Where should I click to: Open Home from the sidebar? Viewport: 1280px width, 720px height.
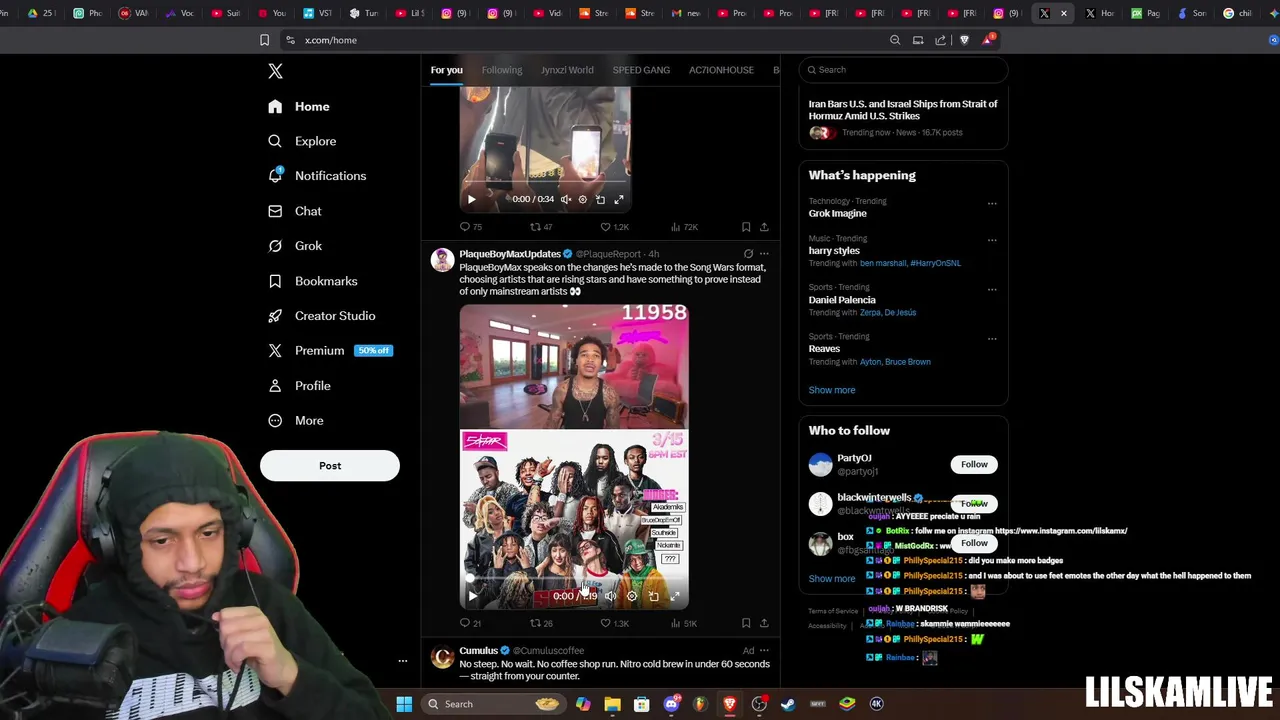(x=299, y=106)
